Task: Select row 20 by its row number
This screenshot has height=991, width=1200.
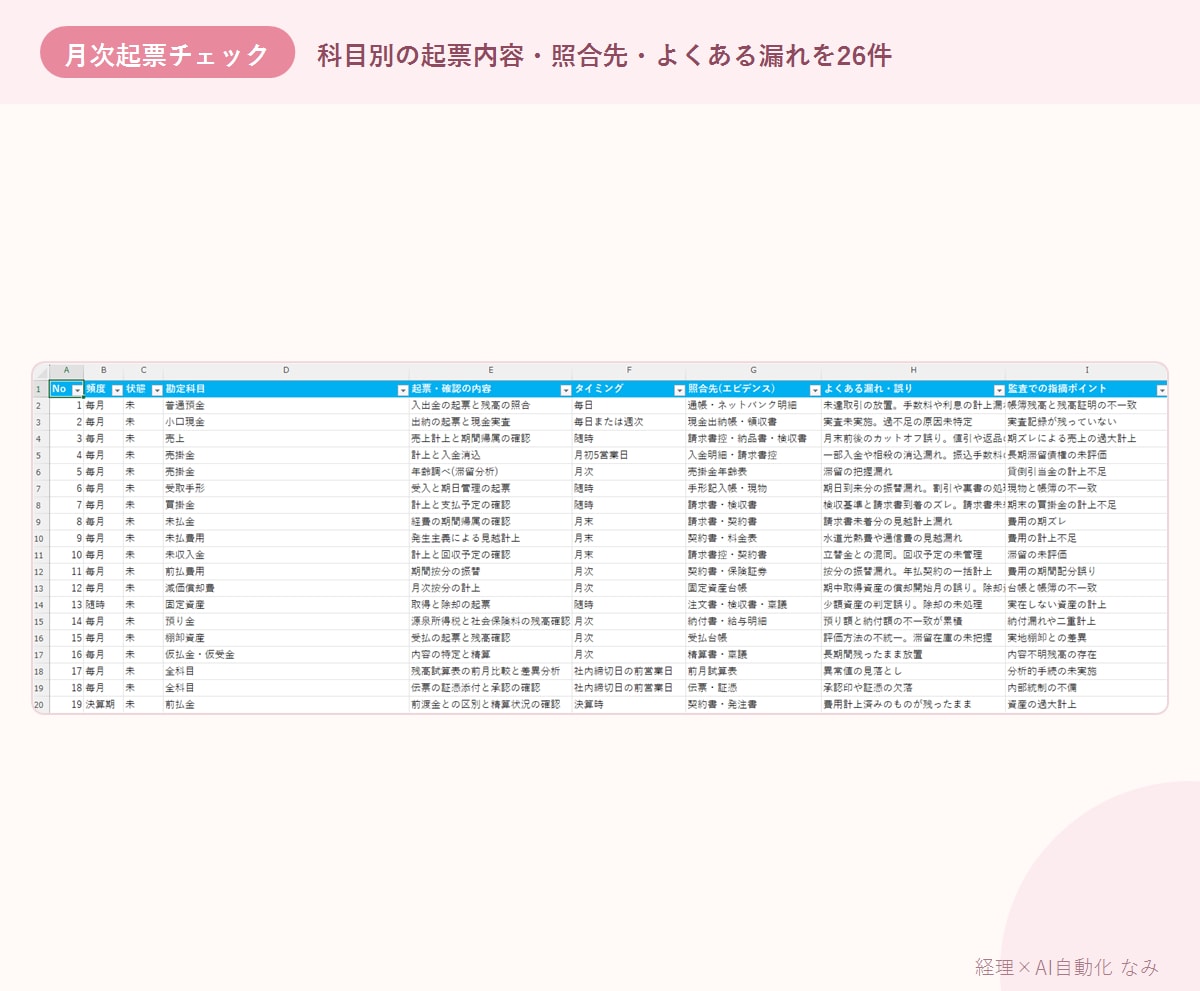Action: click(41, 704)
